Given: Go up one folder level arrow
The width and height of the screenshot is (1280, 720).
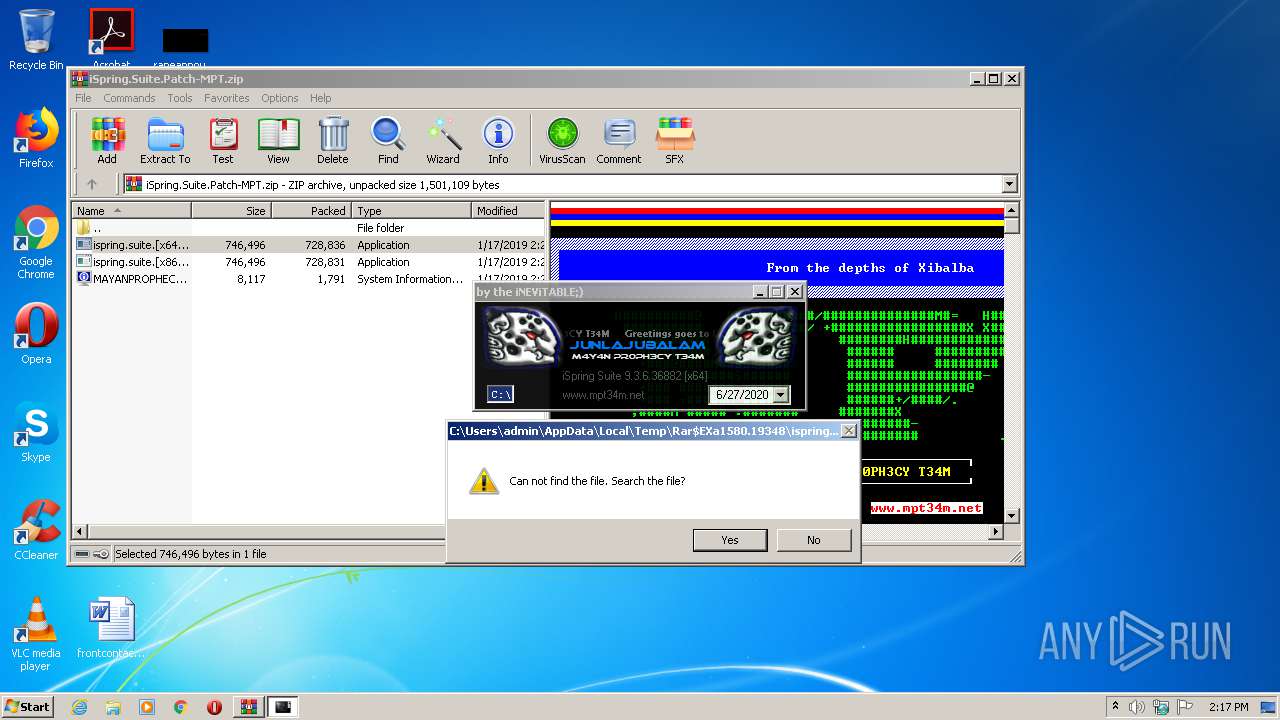Looking at the screenshot, I should [92, 184].
